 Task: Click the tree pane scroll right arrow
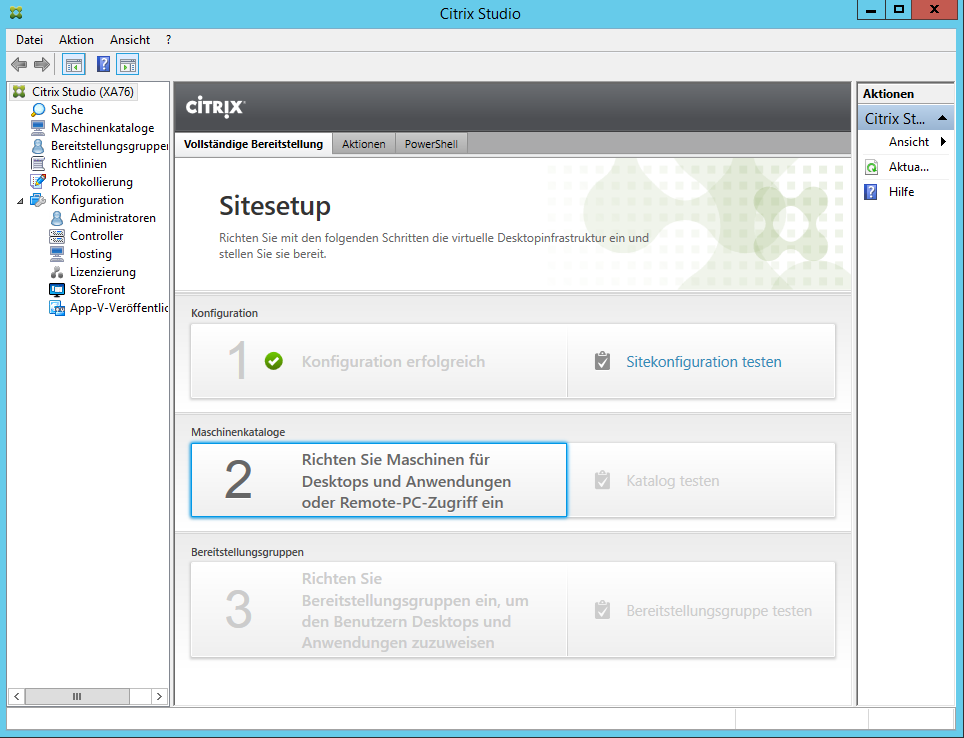coord(159,696)
